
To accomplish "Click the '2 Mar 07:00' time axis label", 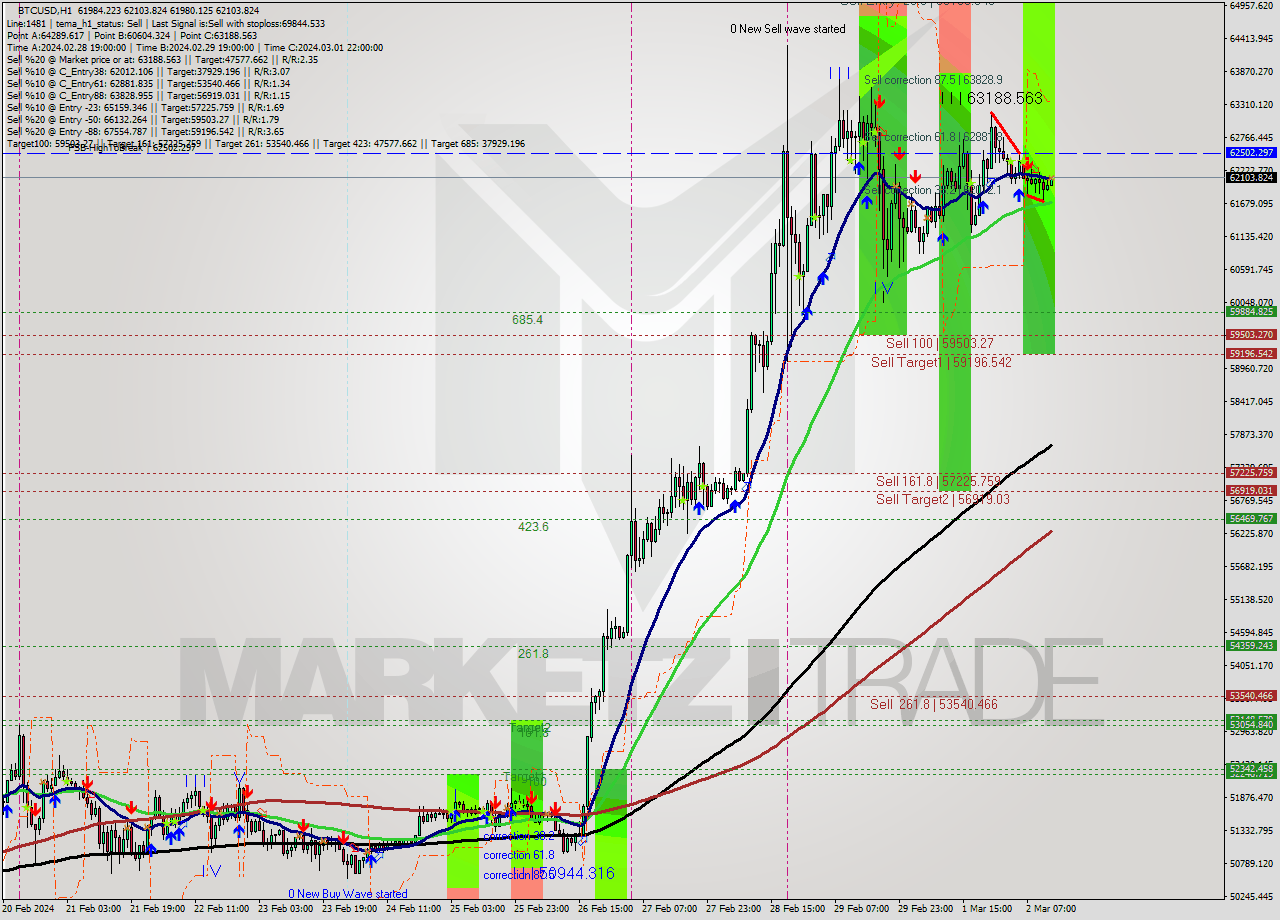I will tap(1050, 909).
